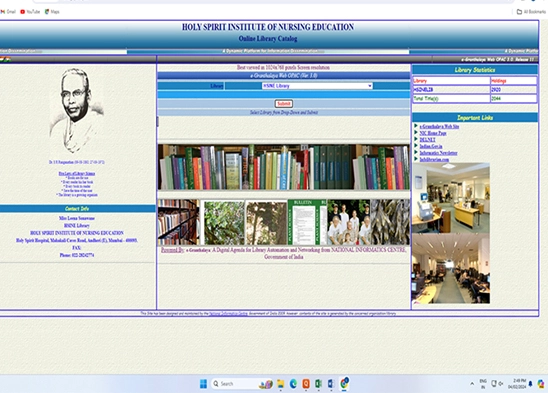The width and height of the screenshot is (548, 393).
Task: Click arrow bullet beside Indian Gov.in
Action: pos(416,146)
